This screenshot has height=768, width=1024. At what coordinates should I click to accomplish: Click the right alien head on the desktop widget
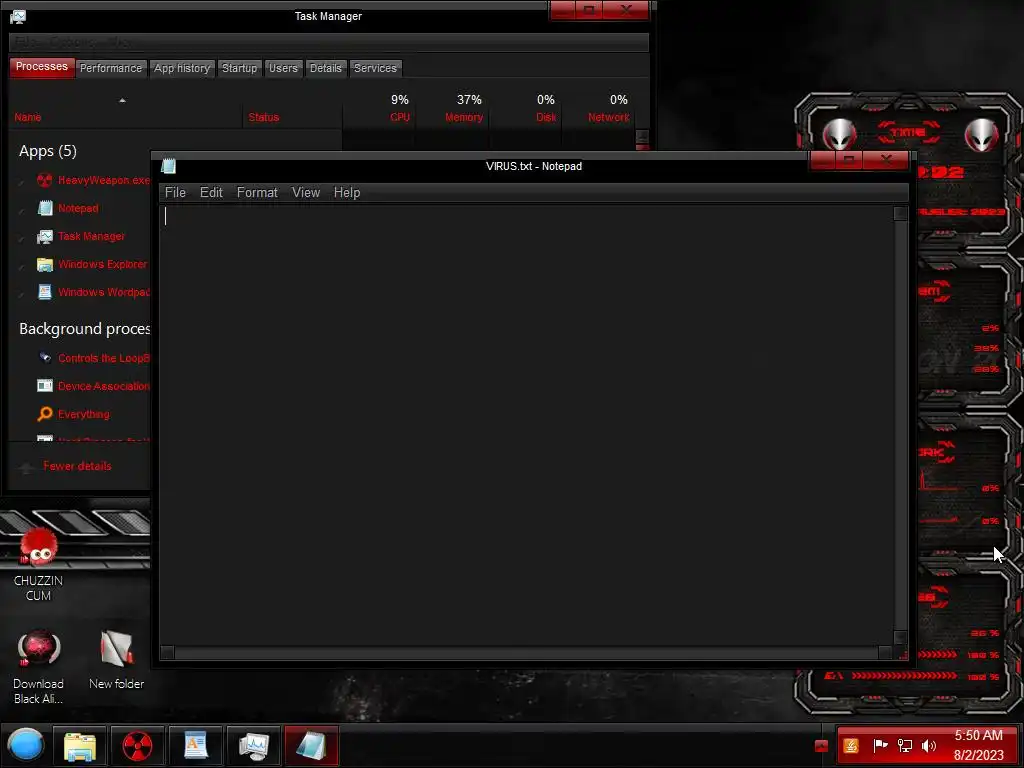click(x=982, y=135)
